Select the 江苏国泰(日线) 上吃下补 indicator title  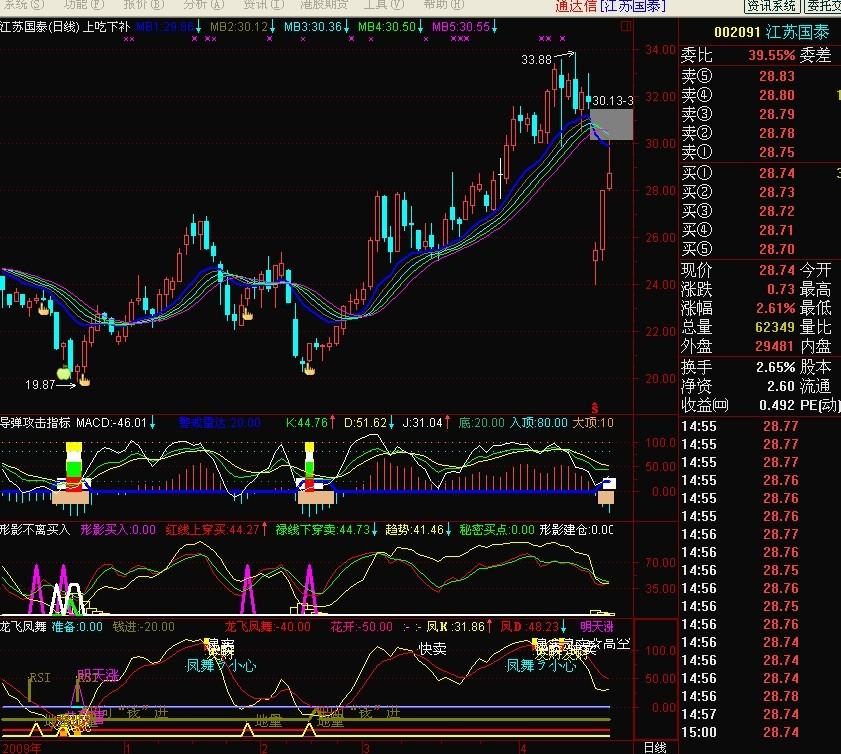coord(65,26)
